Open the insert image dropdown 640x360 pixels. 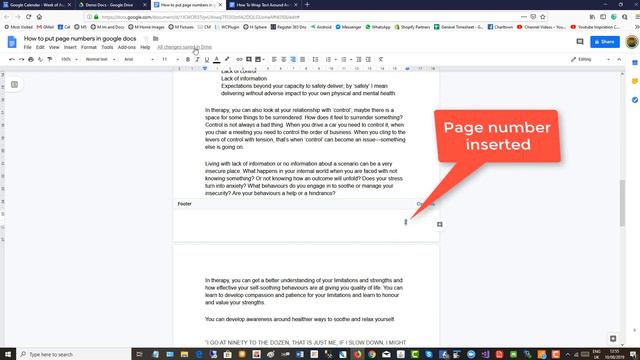point(260,60)
